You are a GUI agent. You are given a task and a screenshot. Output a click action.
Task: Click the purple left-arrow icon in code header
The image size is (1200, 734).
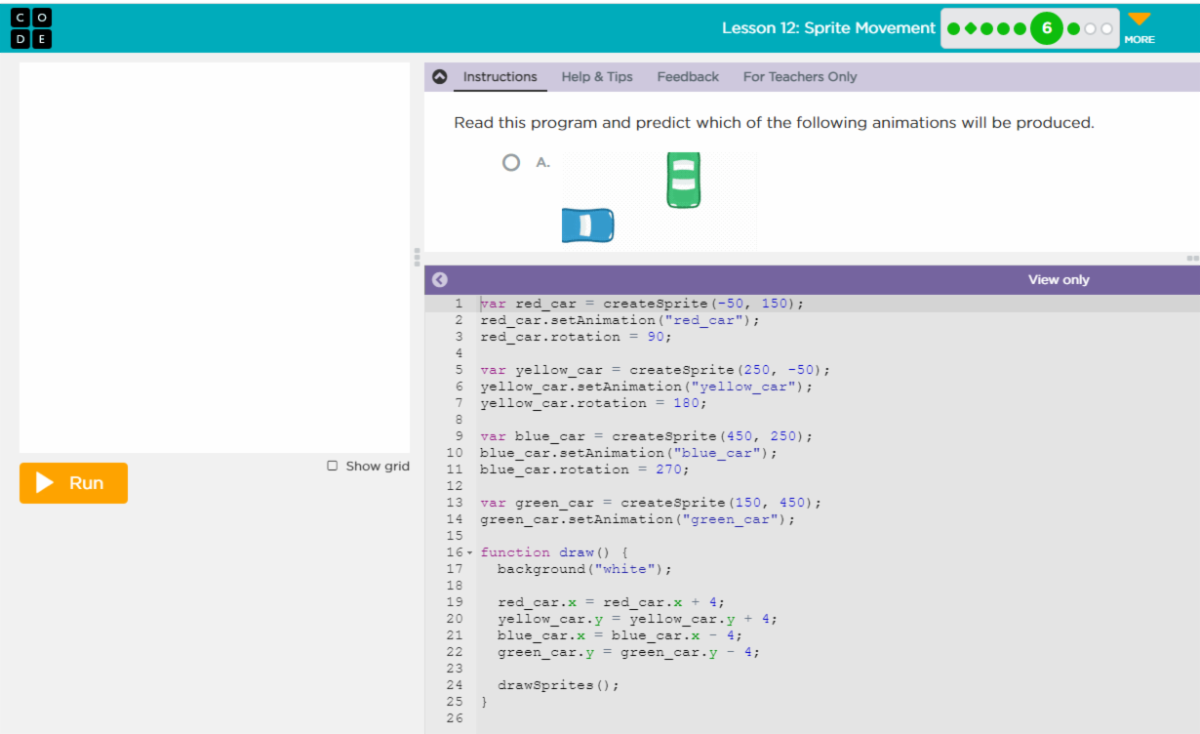click(439, 280)
